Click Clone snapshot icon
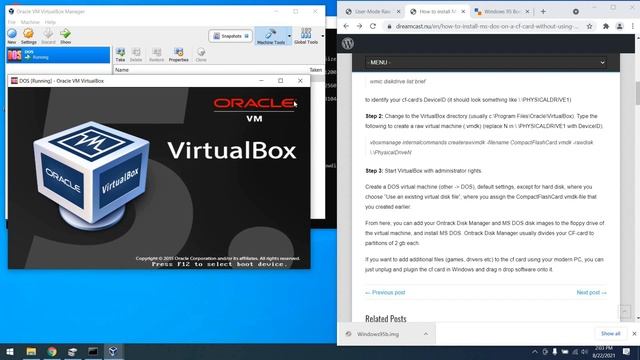Viewport: 640px width, 360px height. click(201, 55)
